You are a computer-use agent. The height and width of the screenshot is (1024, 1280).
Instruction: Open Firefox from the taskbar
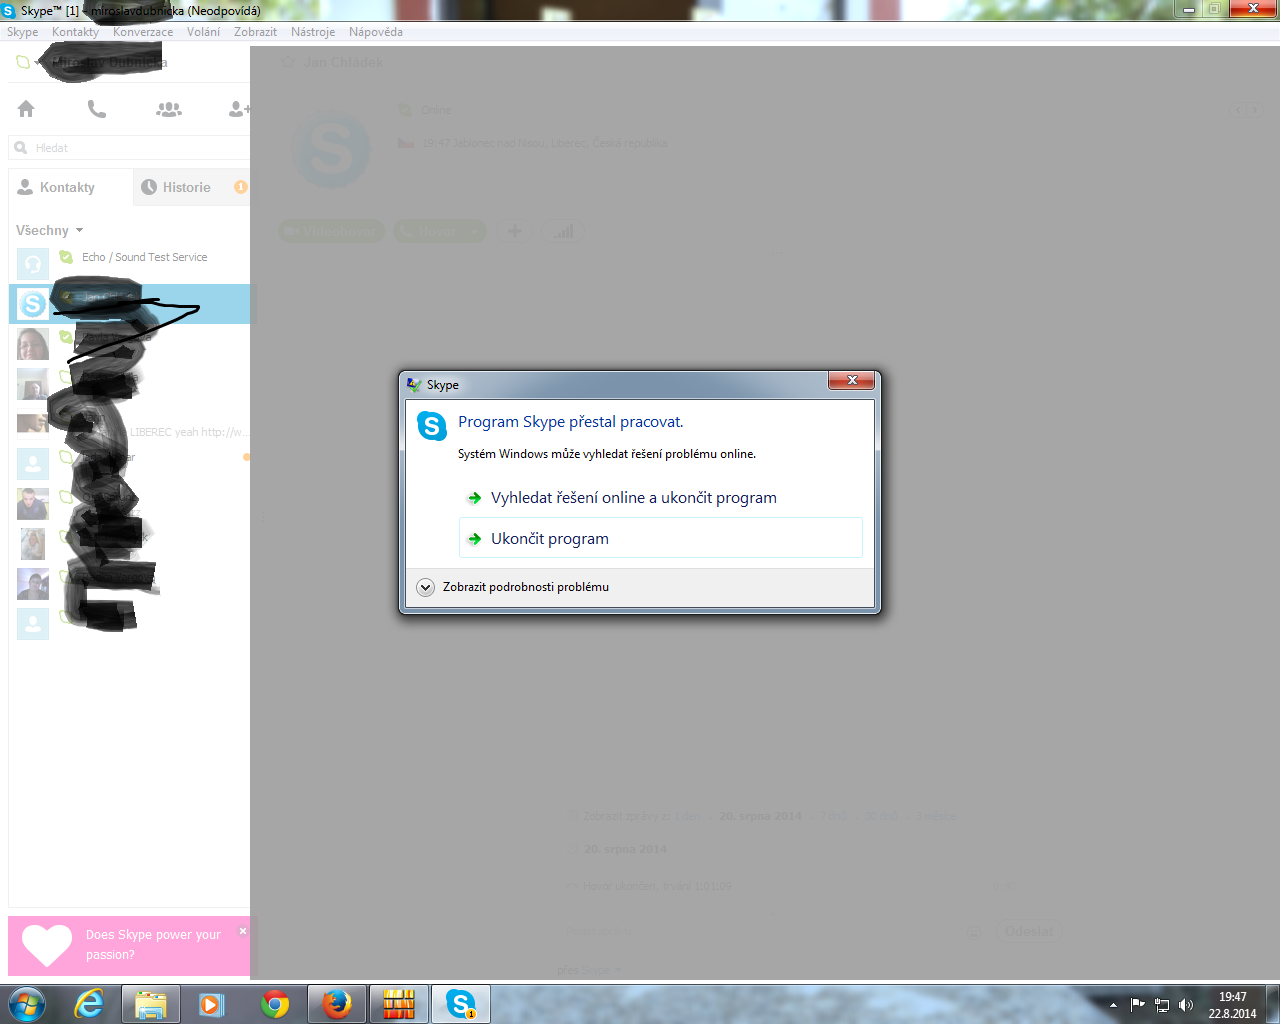pyautogui.click(x=337, y=1003)
